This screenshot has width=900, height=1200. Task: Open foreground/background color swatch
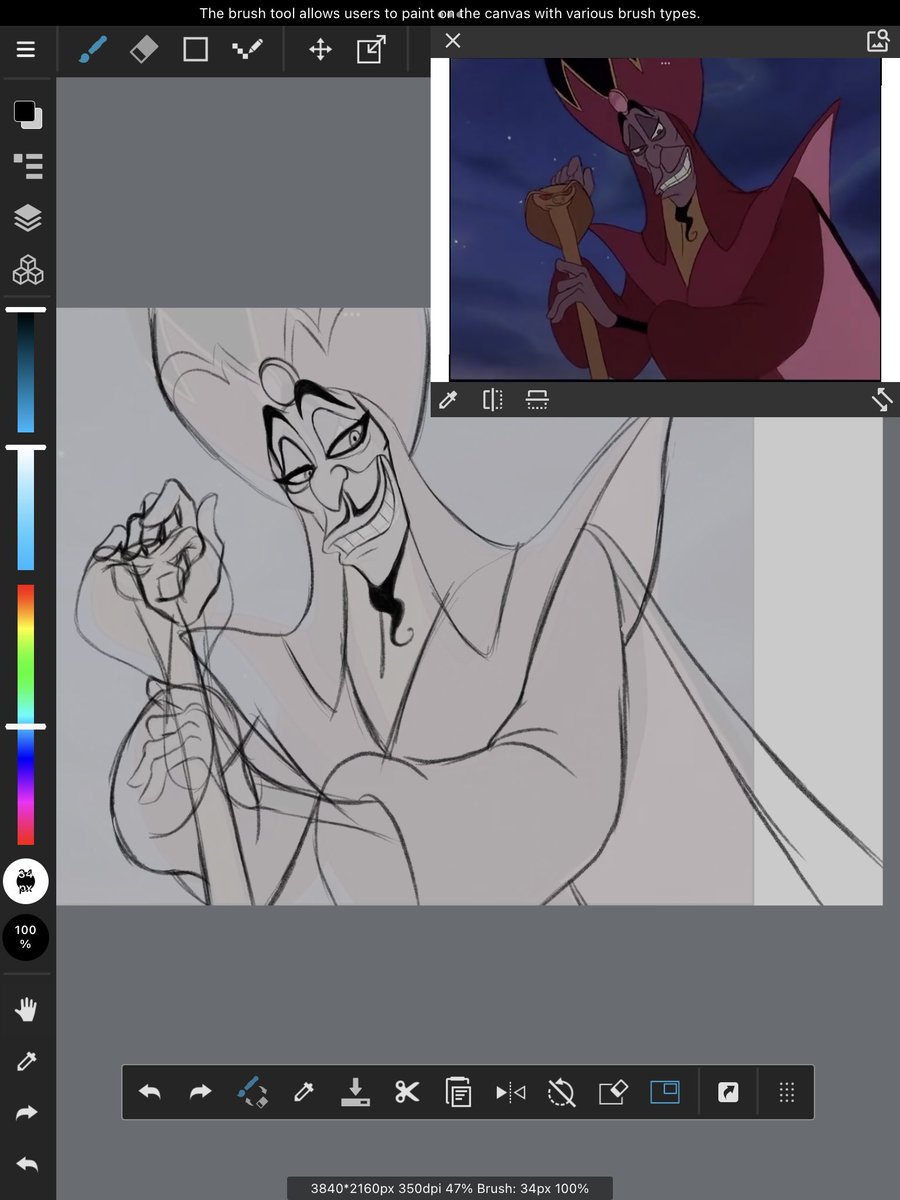click(x=27, y=113)
